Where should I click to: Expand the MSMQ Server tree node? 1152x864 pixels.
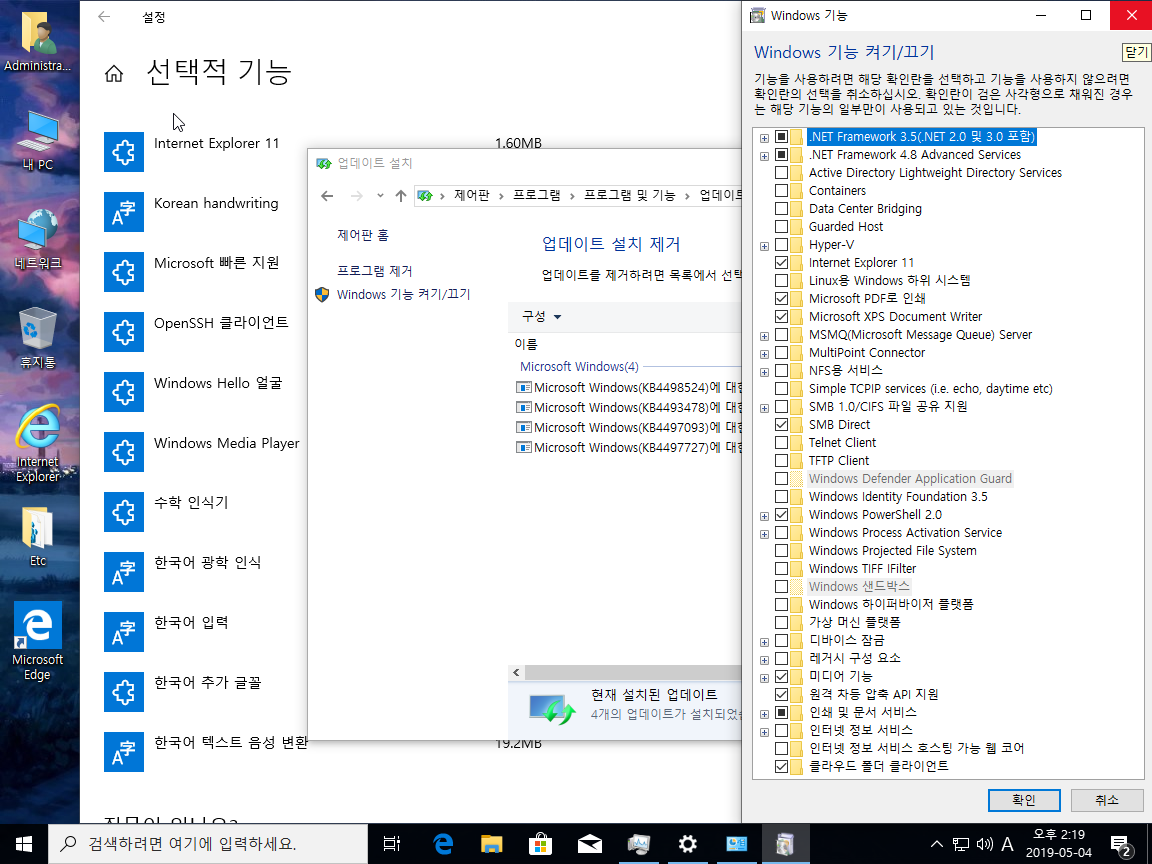pos(764,336)
